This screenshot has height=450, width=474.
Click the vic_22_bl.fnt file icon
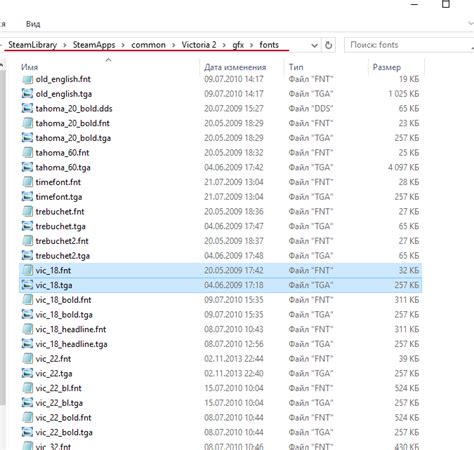pos(27,388)
